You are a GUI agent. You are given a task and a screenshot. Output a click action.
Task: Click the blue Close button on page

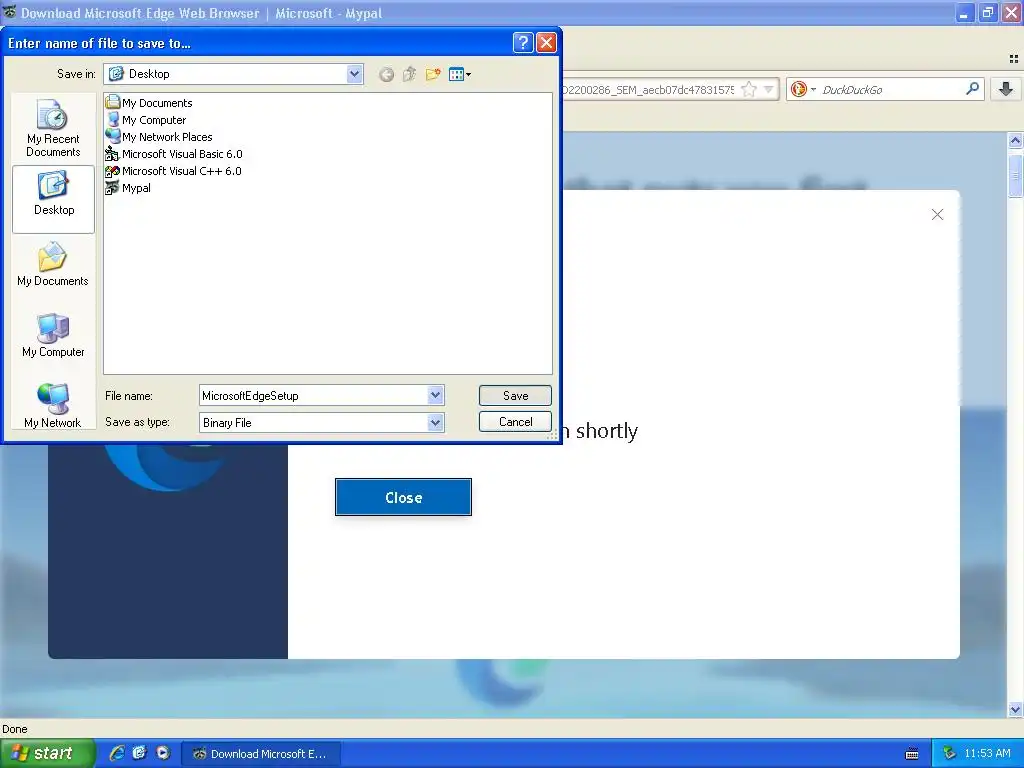(403, 497)
